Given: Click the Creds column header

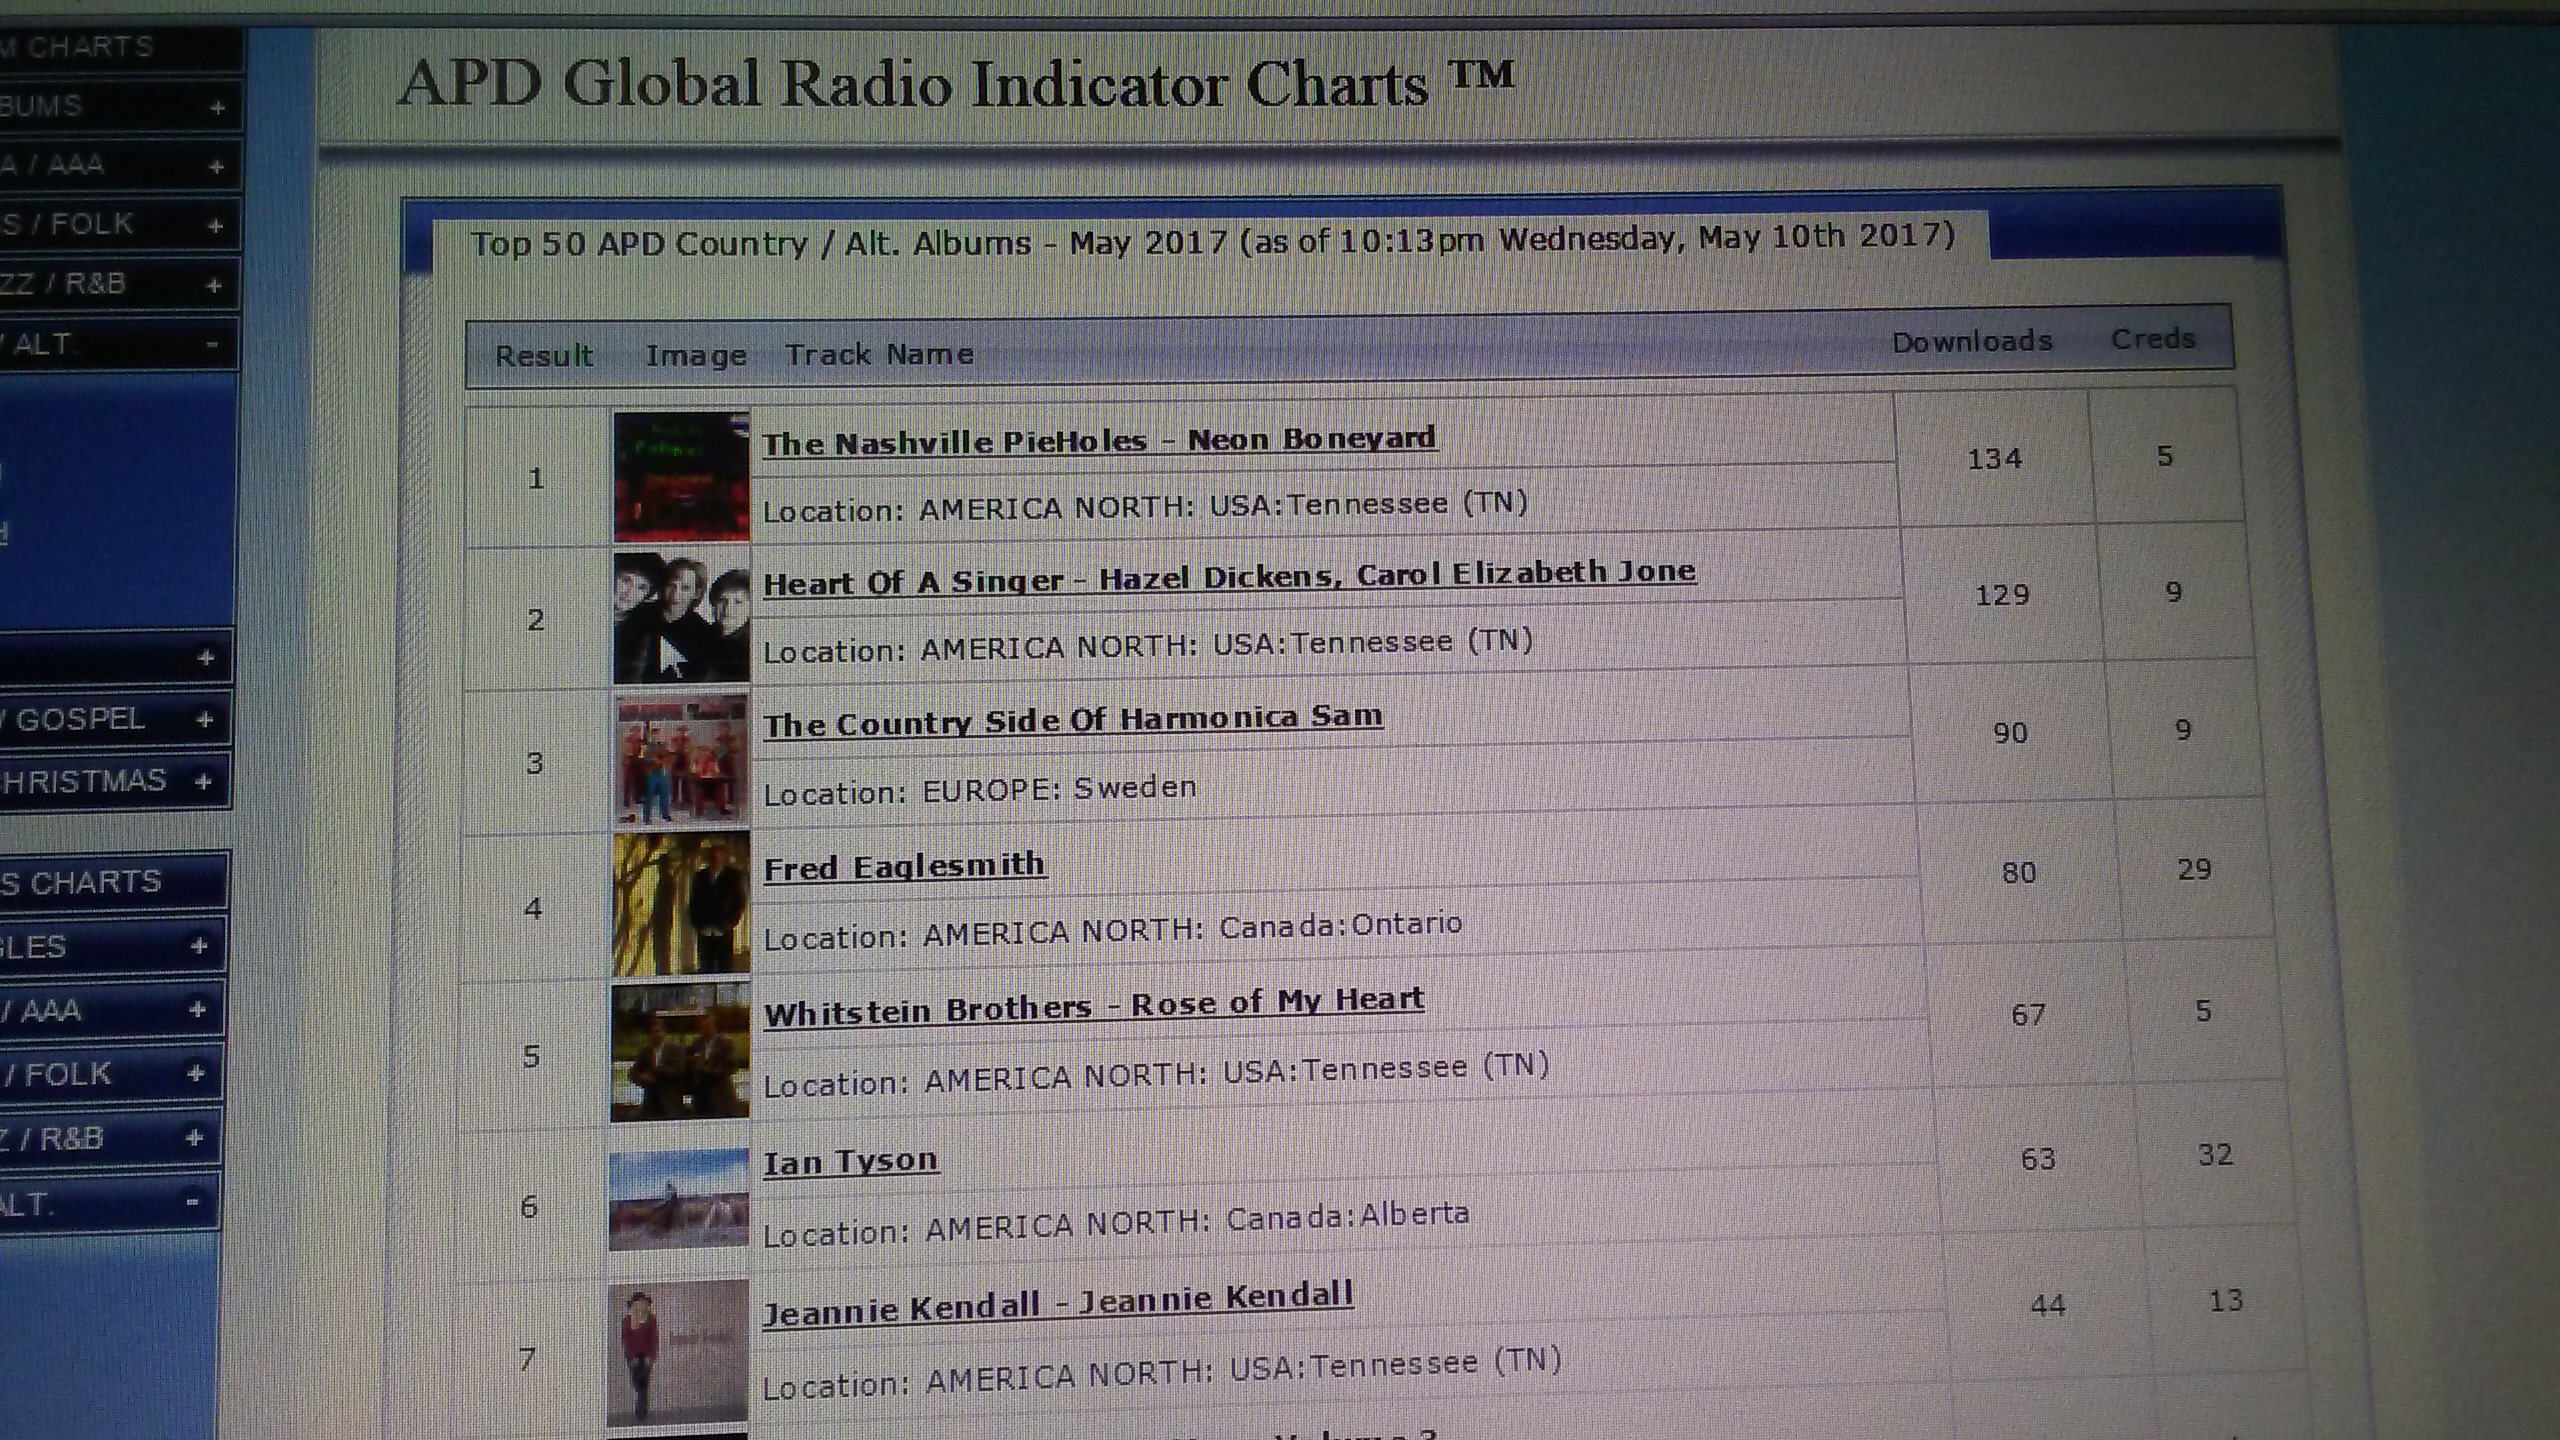Looking at the screenshot, I should coord(2152,339).
